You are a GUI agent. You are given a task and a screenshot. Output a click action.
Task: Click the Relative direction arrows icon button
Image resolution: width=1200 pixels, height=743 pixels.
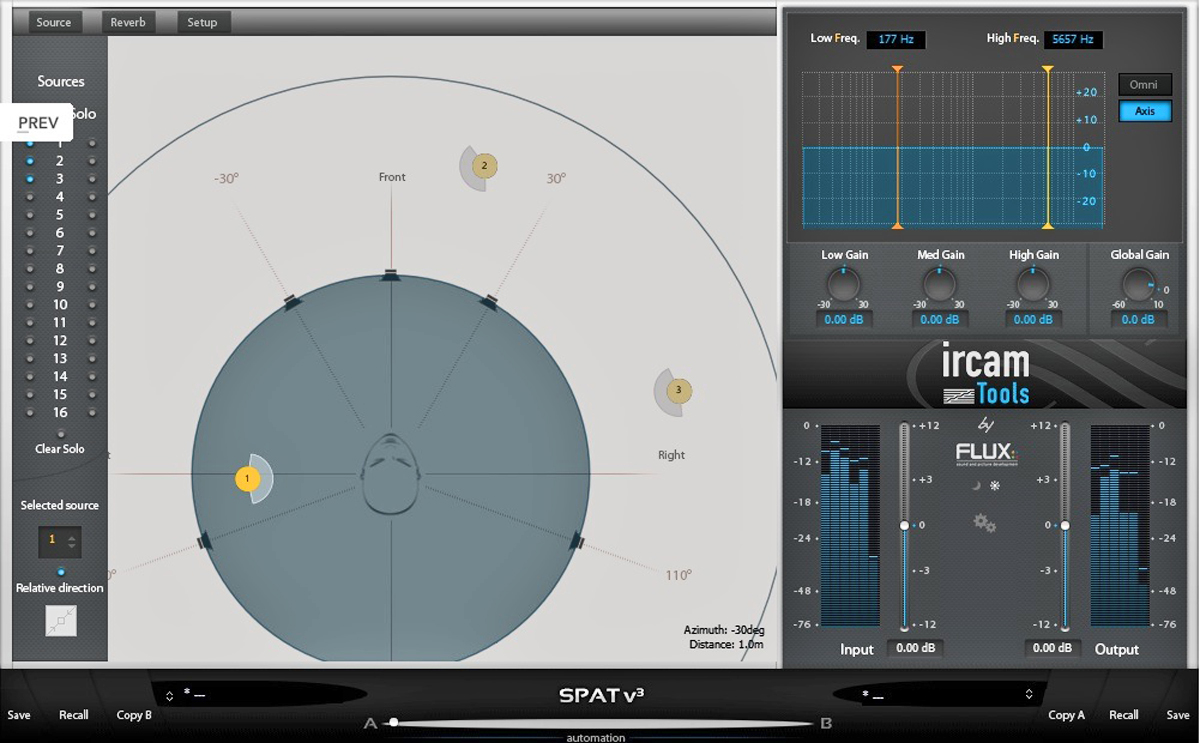60,621
